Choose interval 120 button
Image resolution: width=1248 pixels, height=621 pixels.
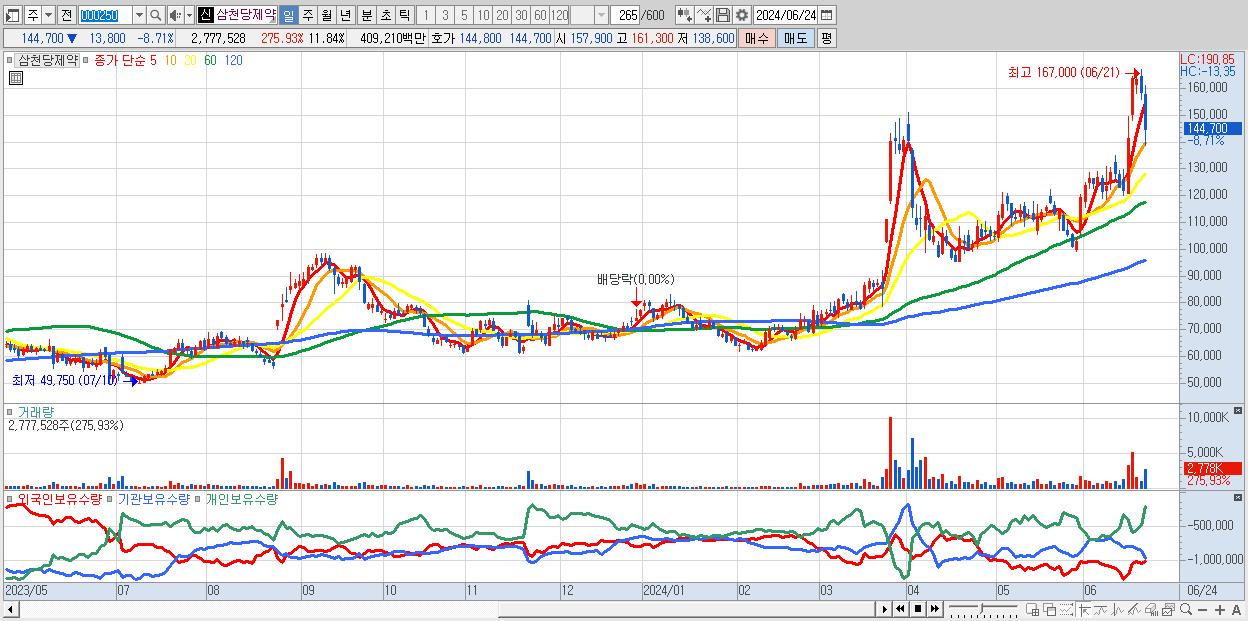[560, 15]
